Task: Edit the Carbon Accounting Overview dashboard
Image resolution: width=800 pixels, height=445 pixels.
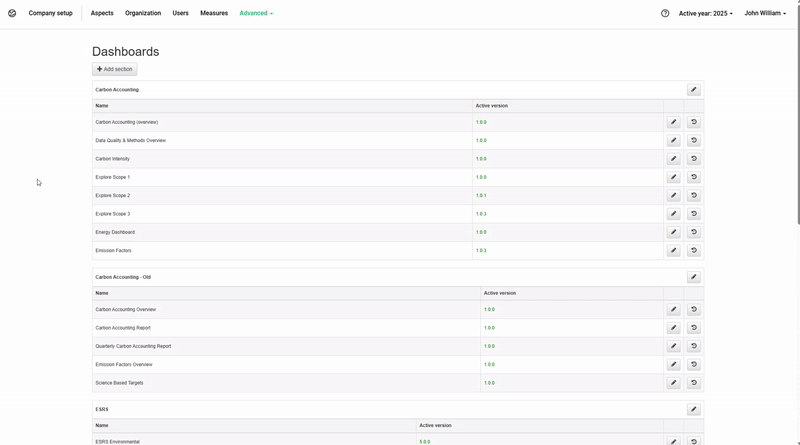Action: [673, 309]
